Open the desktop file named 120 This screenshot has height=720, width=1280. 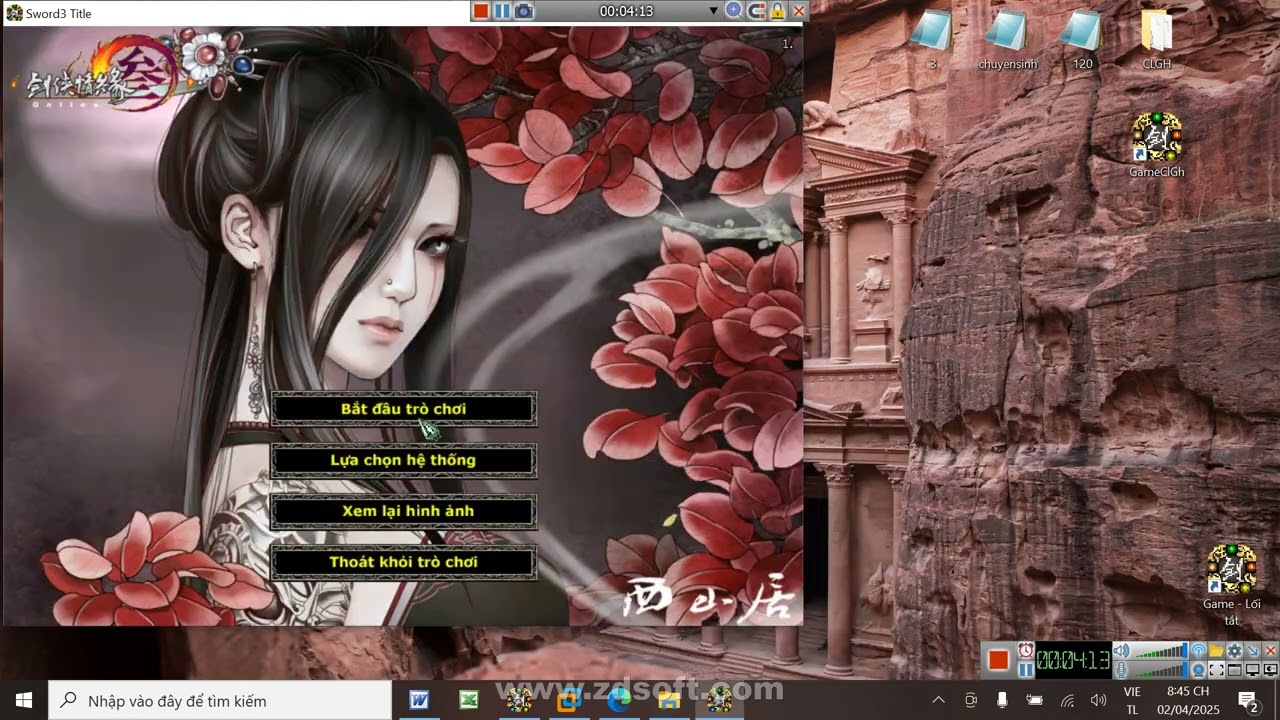click(1082, 40)
